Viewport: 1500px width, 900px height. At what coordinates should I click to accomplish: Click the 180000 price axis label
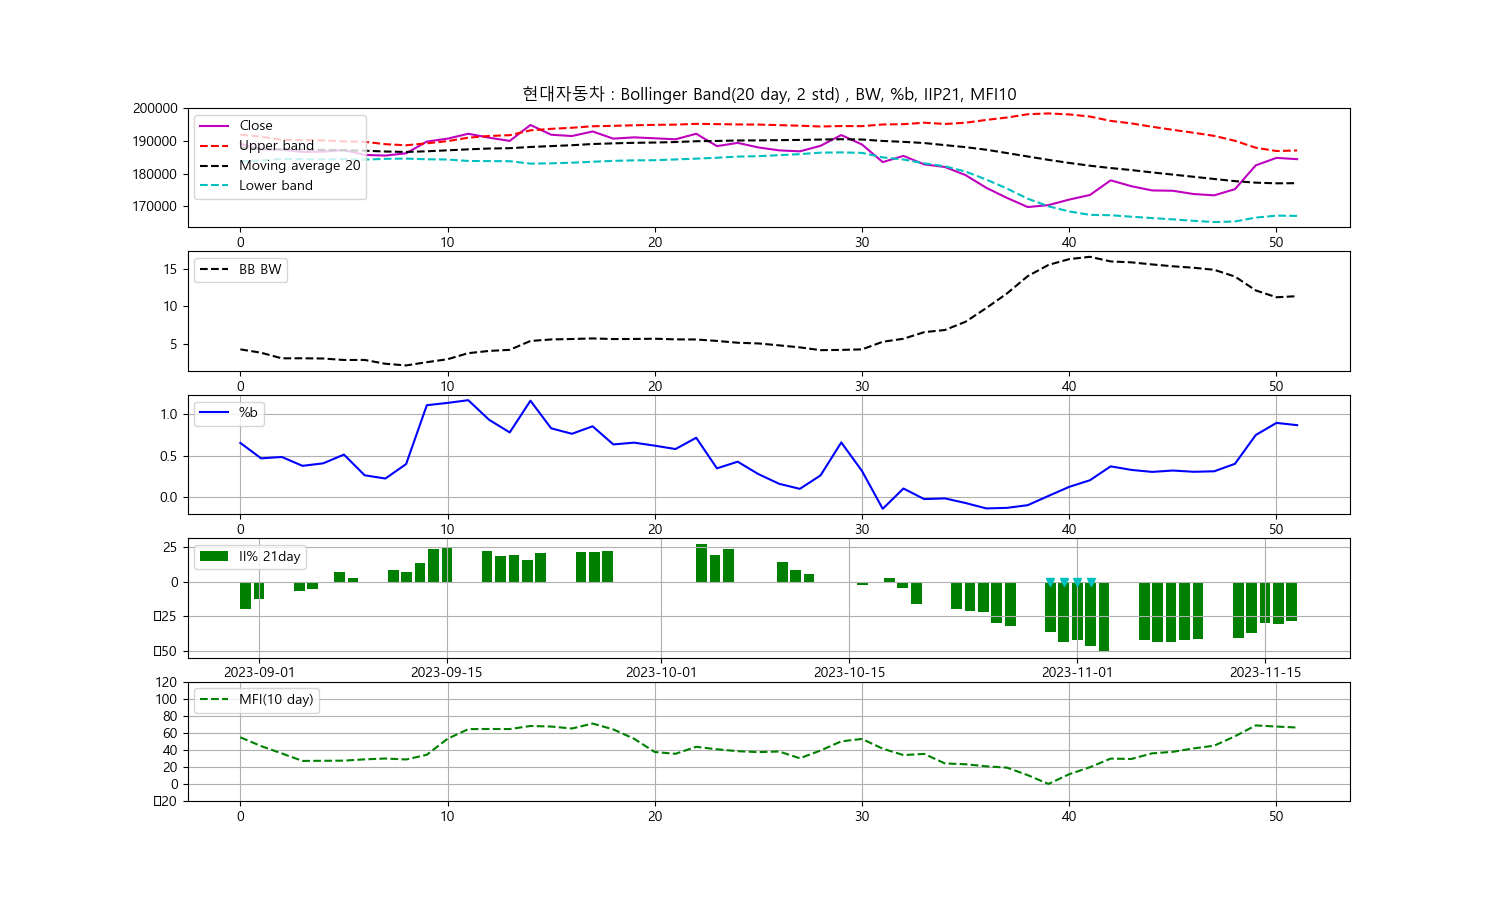(156, 175)
